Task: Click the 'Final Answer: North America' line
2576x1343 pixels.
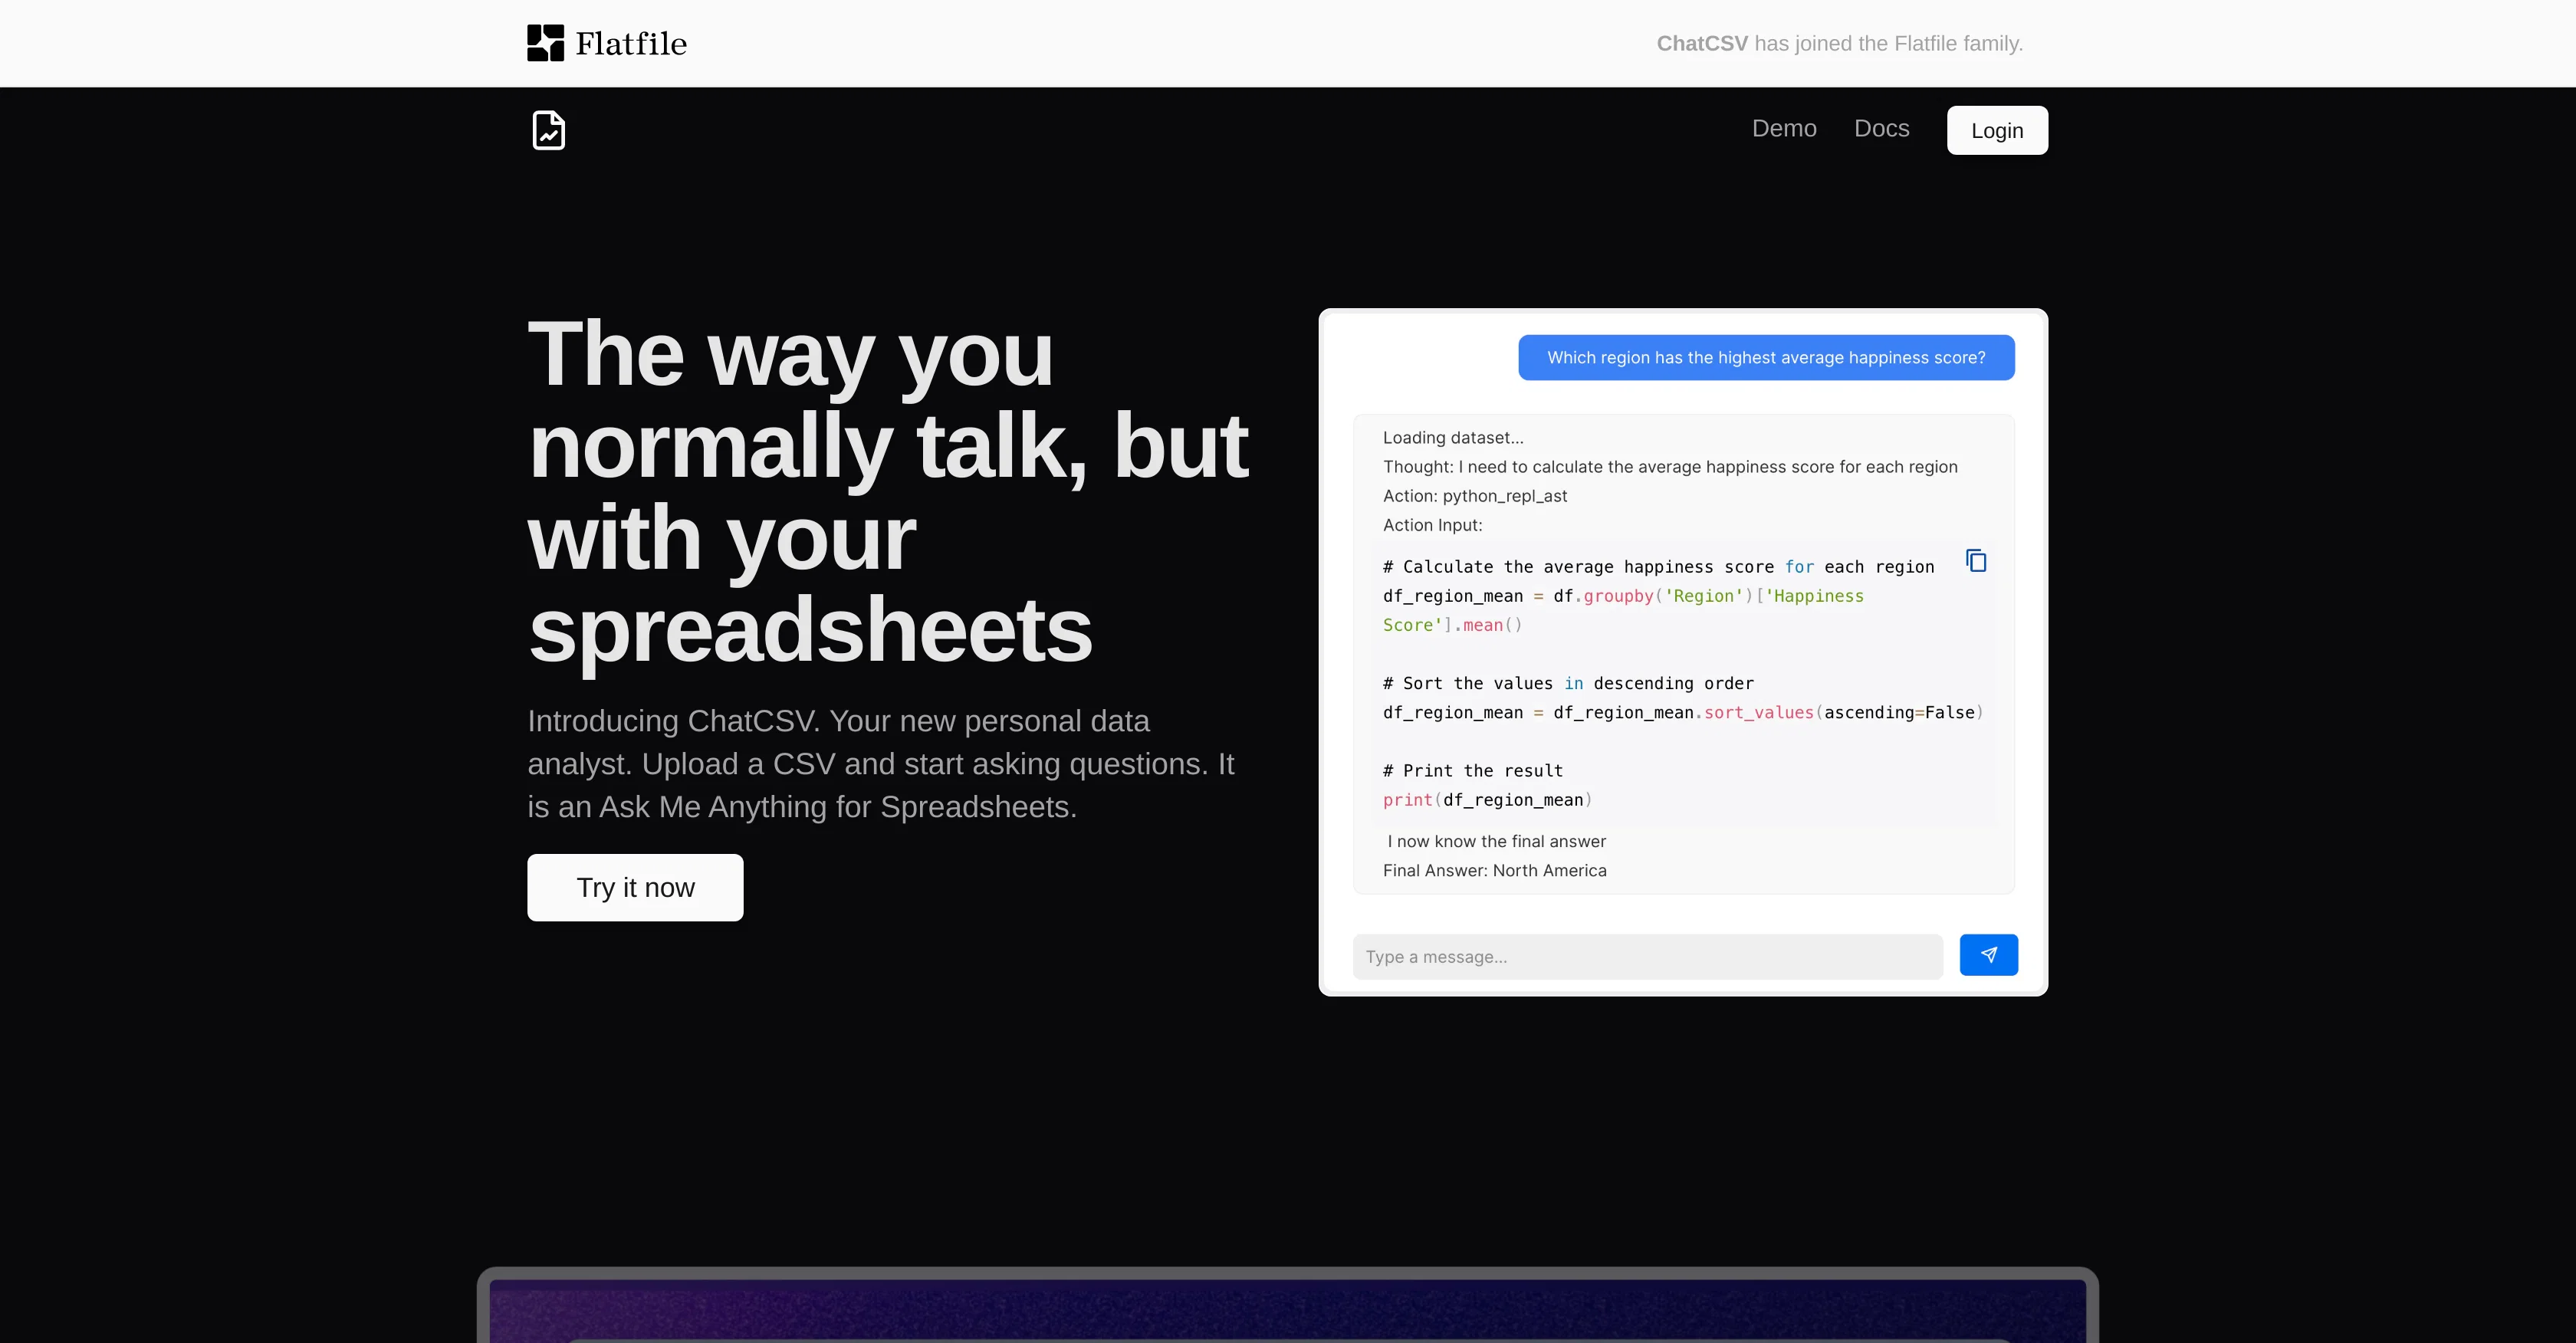Action: coord(1494,871)
